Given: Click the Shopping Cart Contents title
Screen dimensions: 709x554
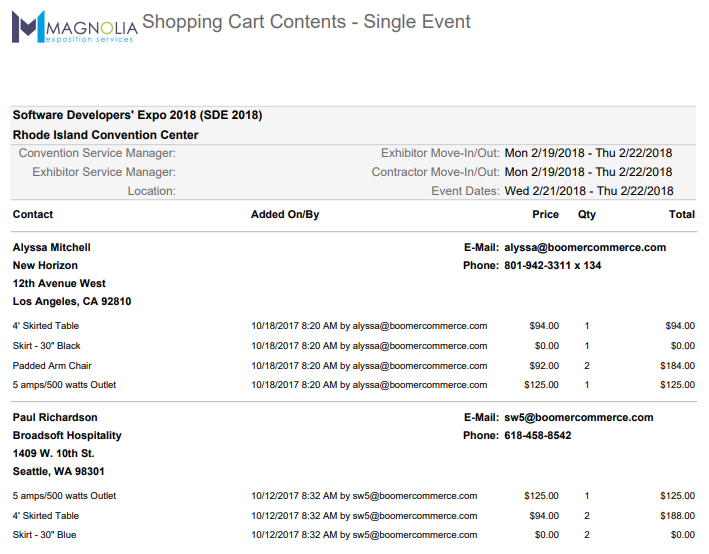Looking at the screenshot, I should [x=306, y=21].
